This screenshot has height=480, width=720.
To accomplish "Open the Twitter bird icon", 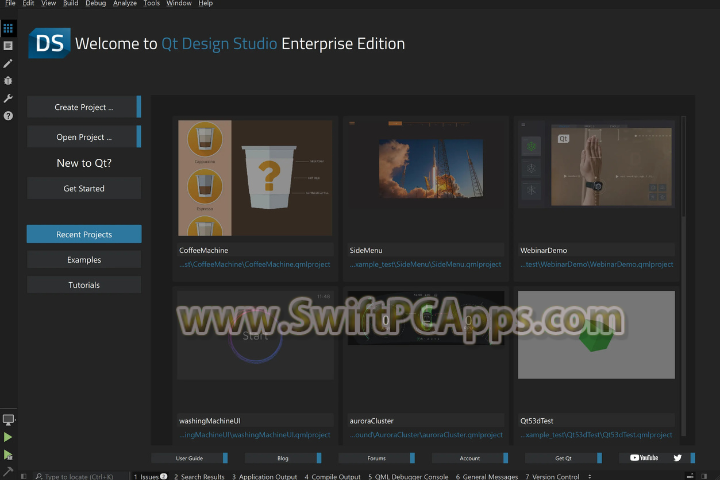I will [677, 457].
